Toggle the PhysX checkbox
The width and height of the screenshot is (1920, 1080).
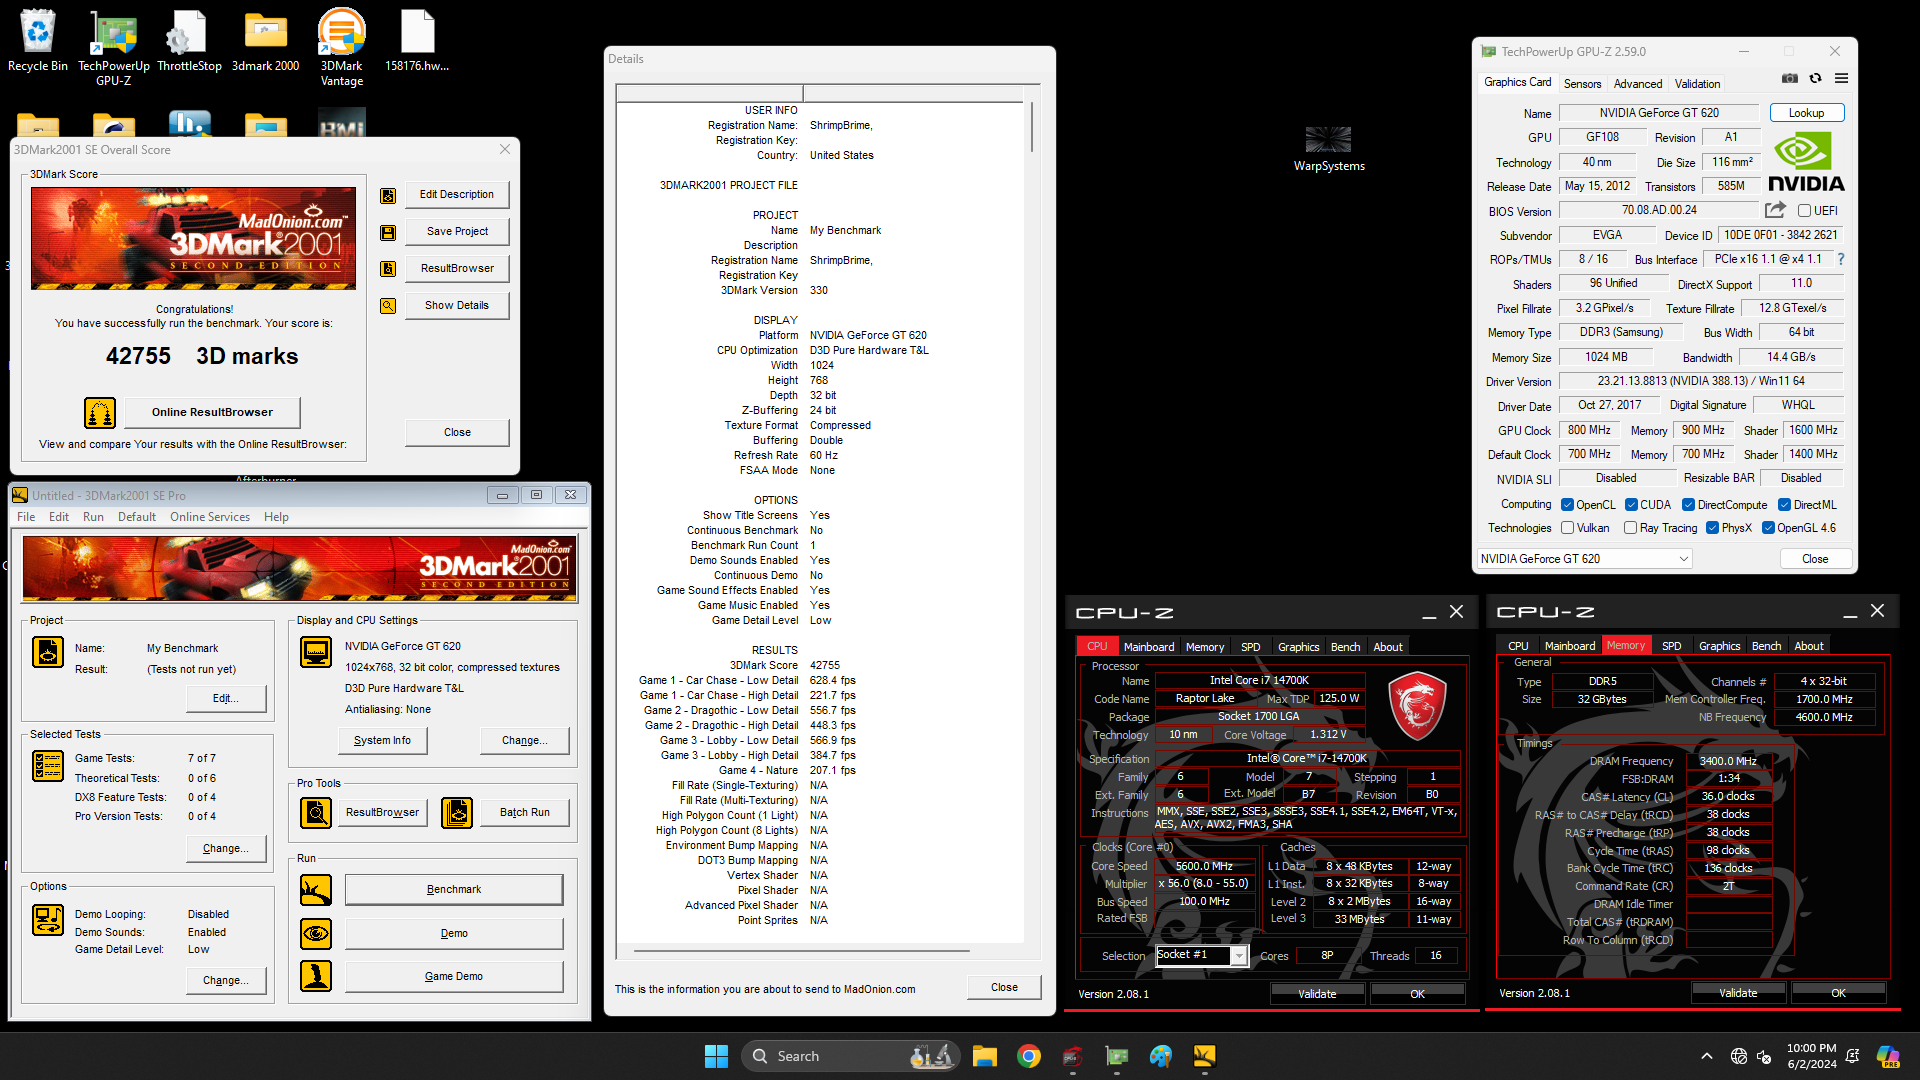1712,528
